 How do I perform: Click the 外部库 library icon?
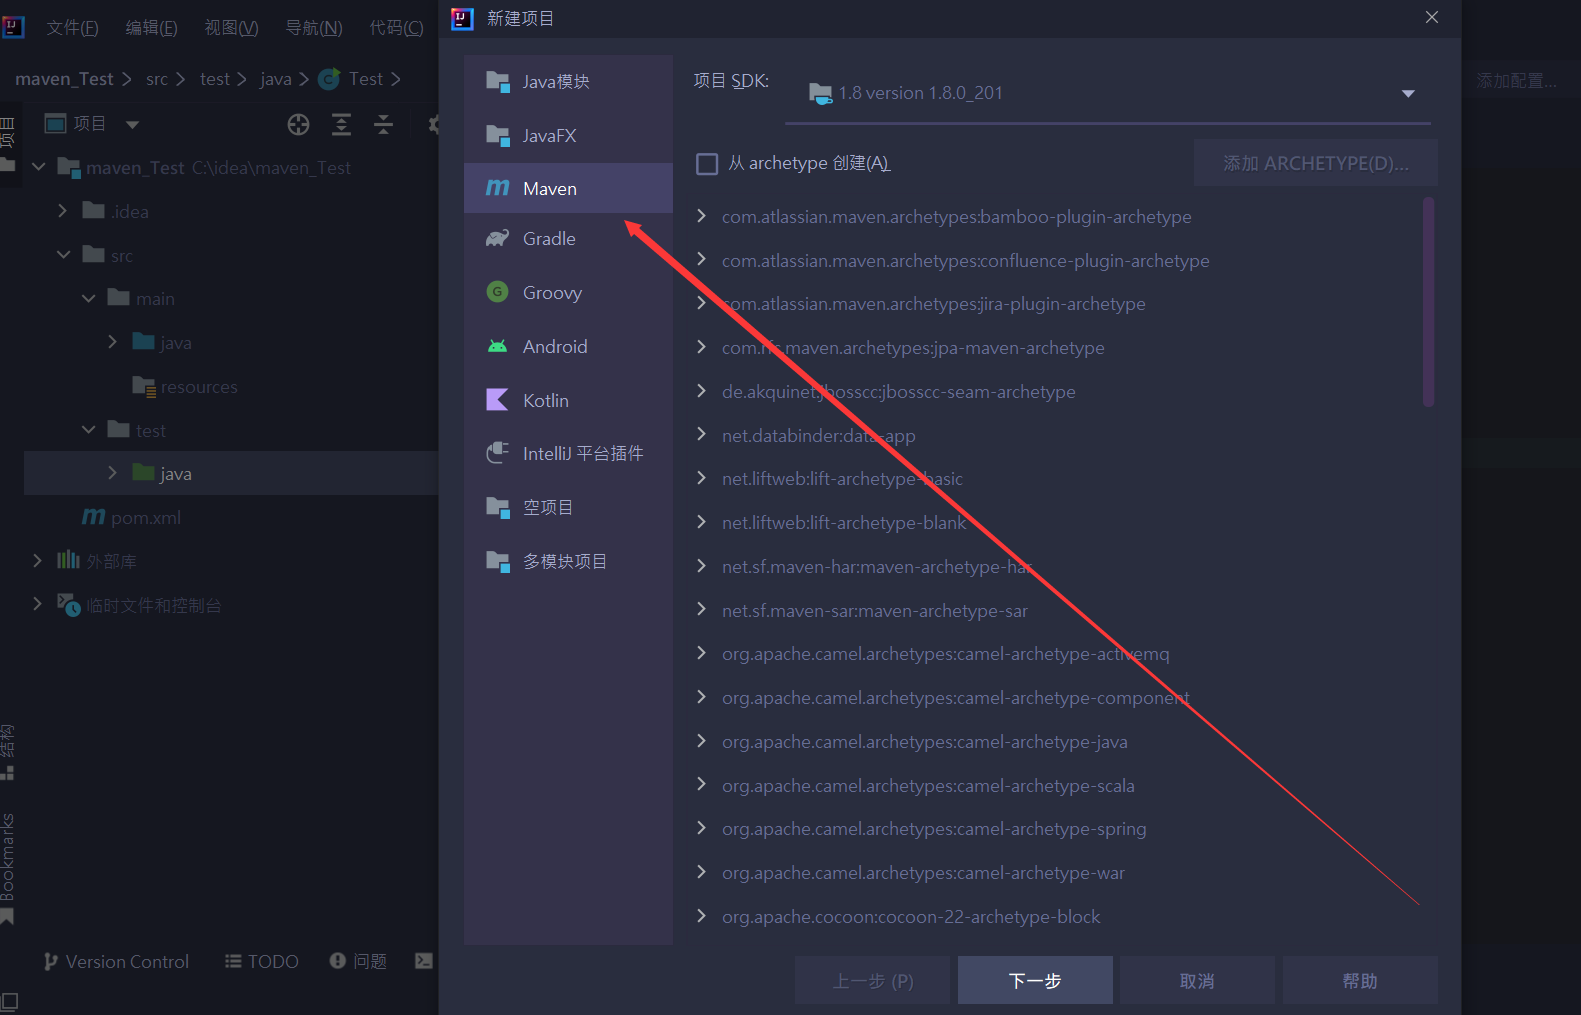(68, 560)
